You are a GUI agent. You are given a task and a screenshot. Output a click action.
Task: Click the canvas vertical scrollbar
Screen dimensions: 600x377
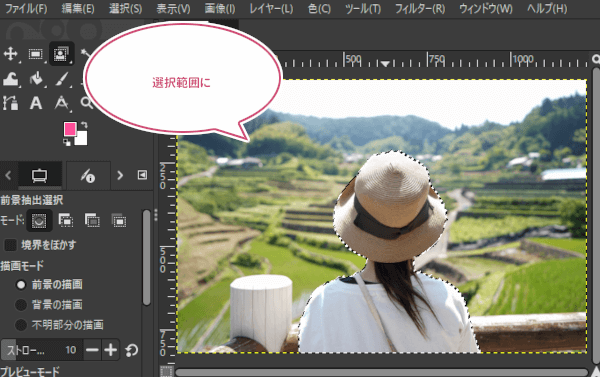point(596,216)
